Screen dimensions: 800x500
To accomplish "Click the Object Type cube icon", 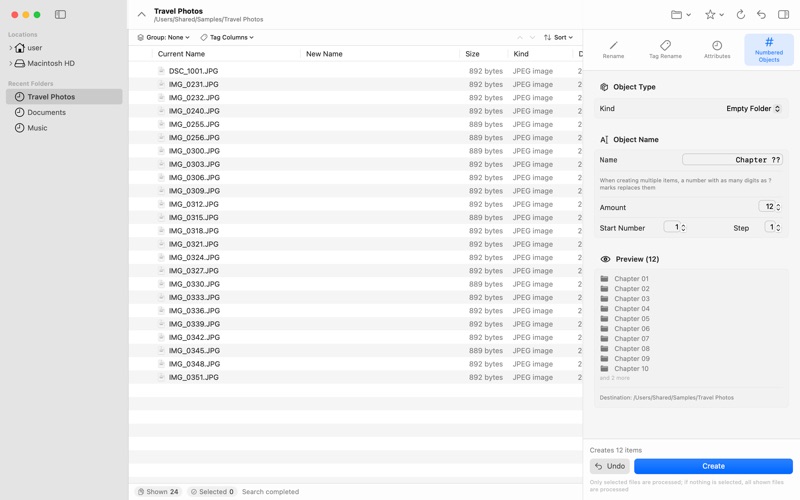I will coord(604,87).
